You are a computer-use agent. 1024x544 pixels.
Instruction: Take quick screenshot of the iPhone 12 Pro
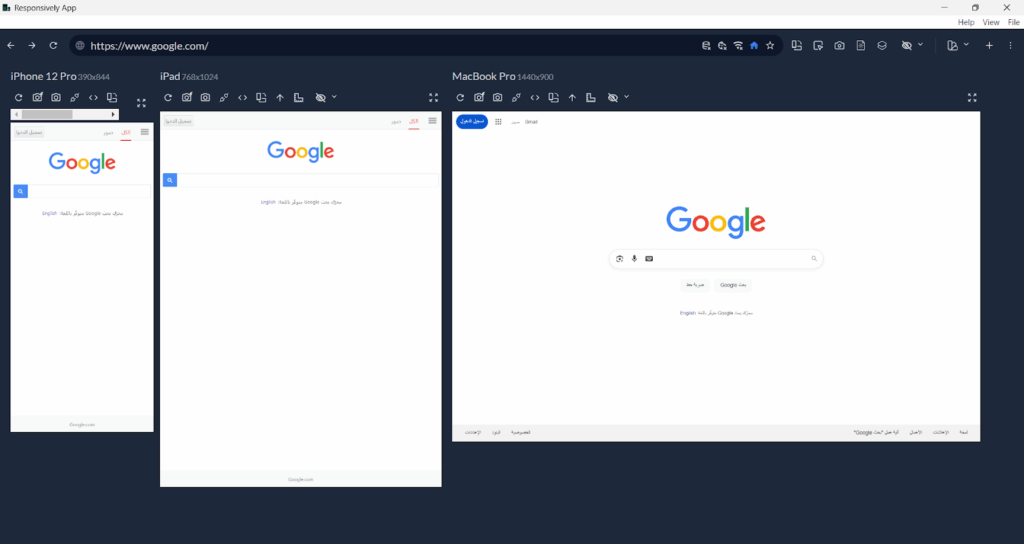[x=37, y=97]
